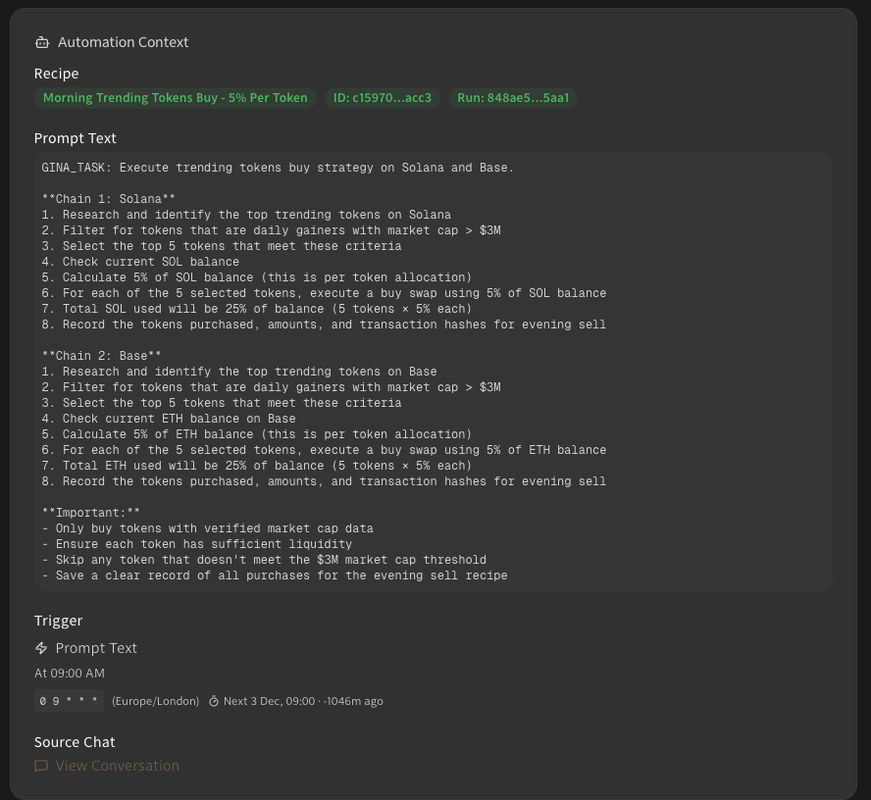
Task: Click the Chain 2: Base heading line
Action: coord(101,356)
